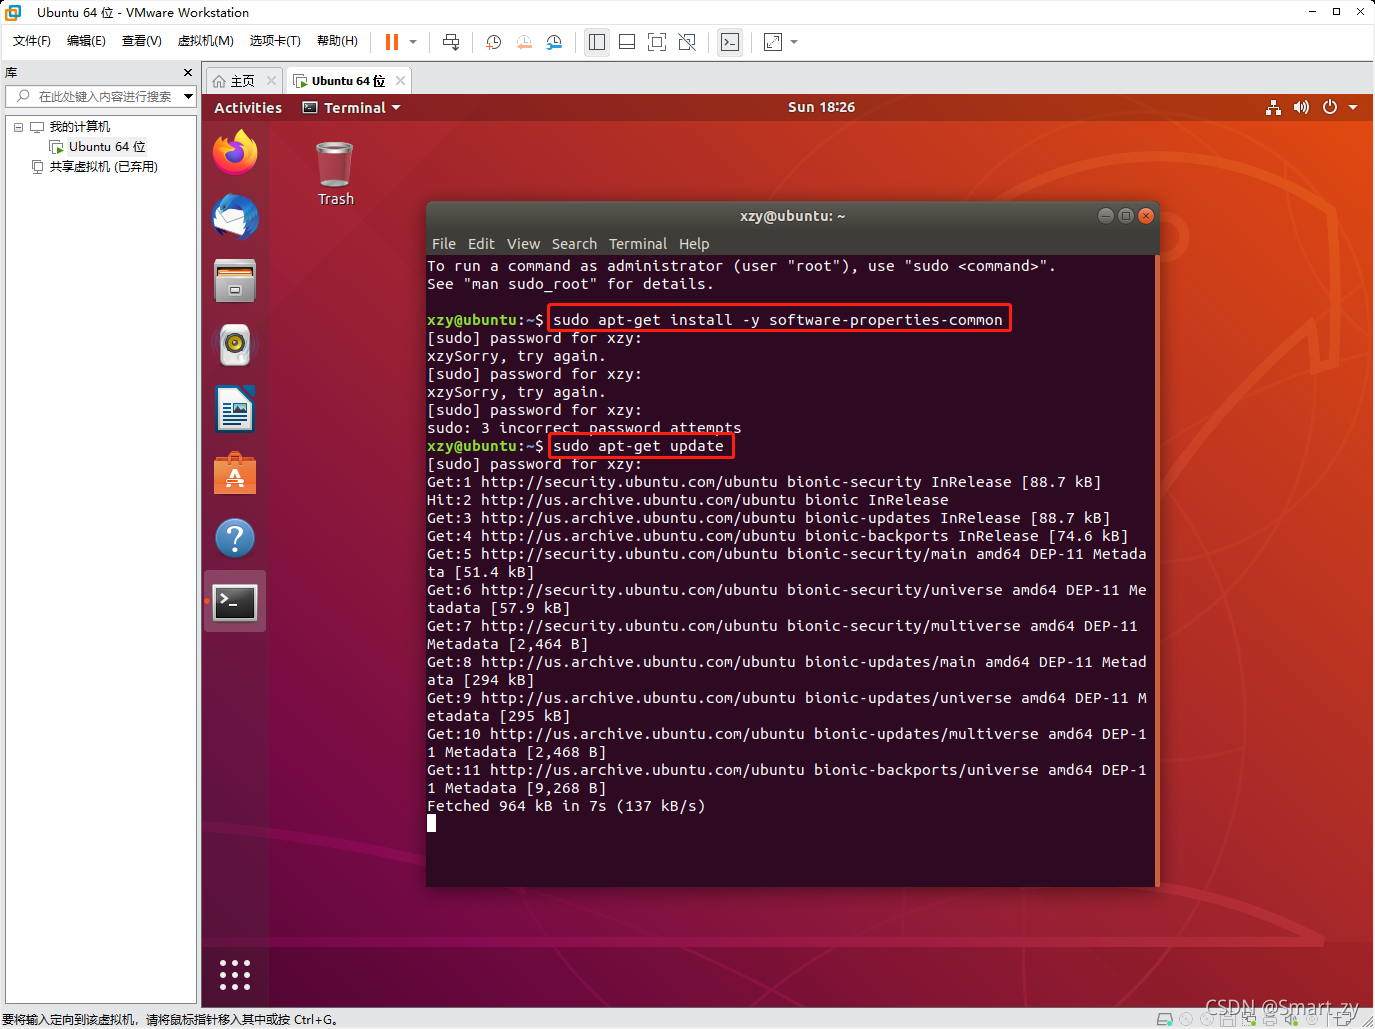Toggle Unity mode in the VMware toolbar
The width and height of the screenshot is (1375, 1029).
(x=687, y=42)
